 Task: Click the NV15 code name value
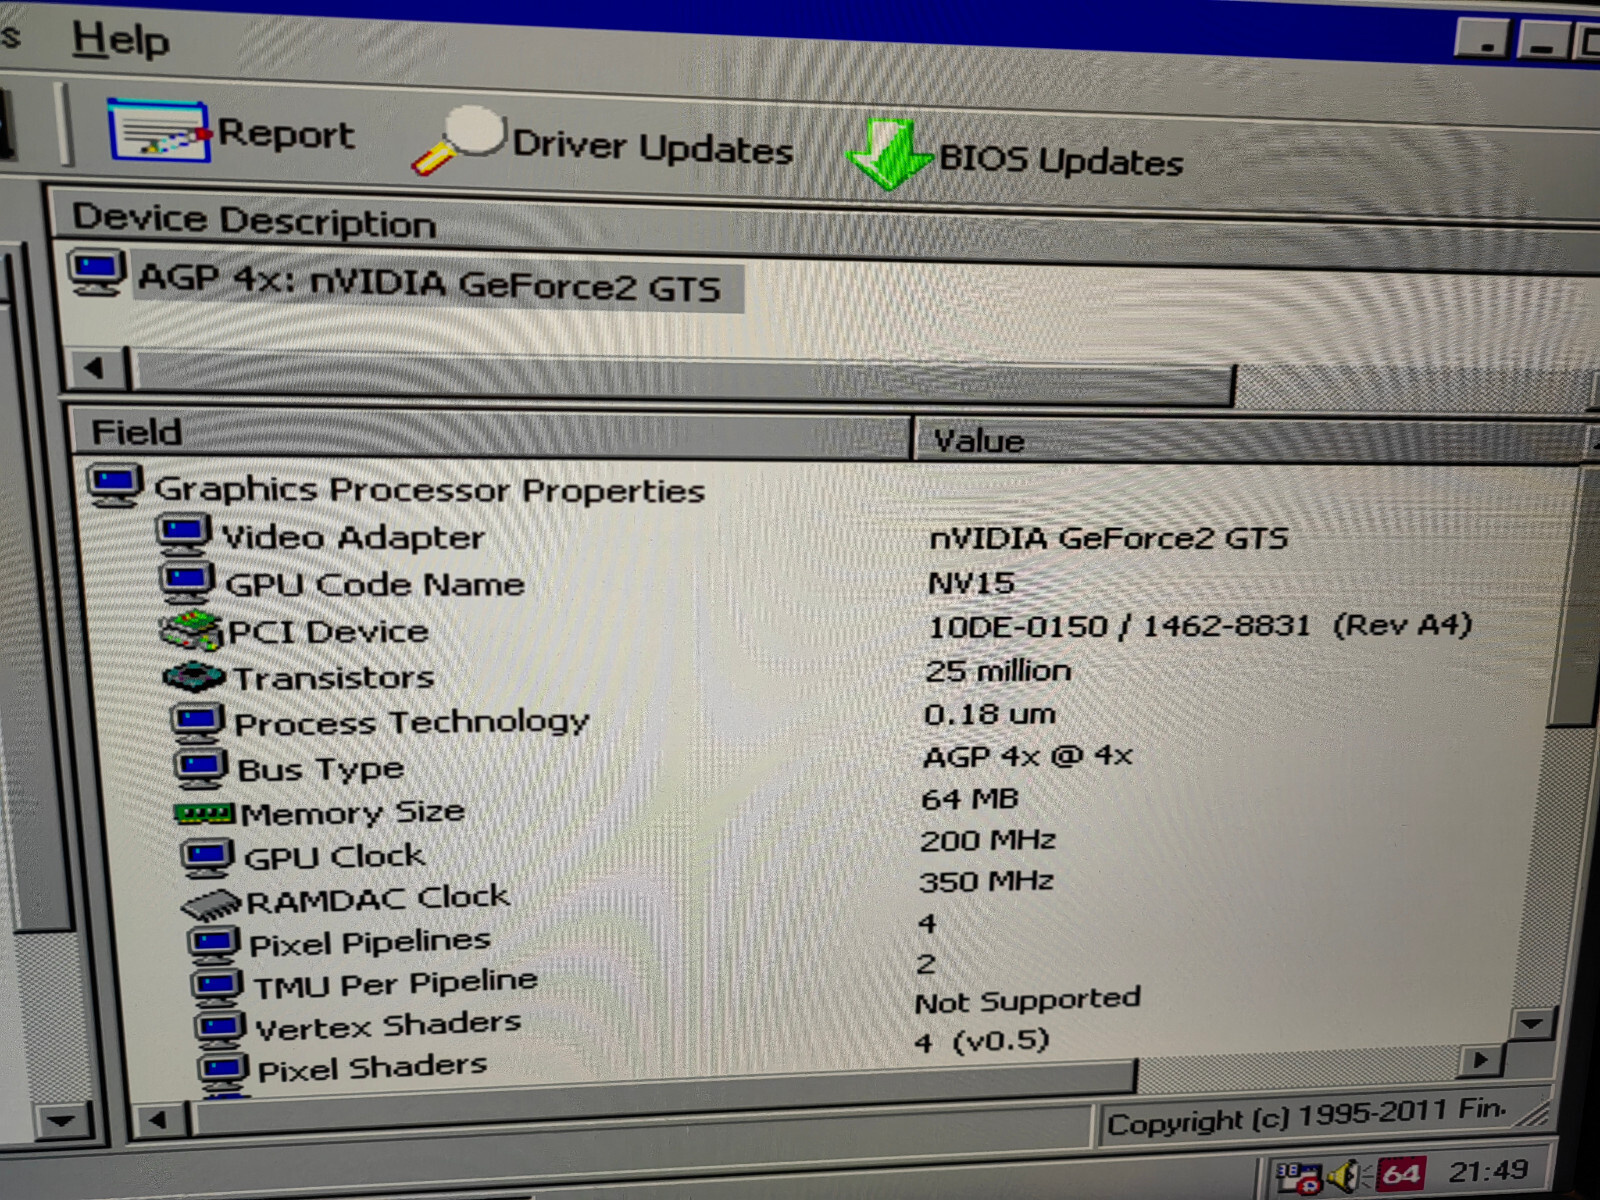click(x=971, y=582)
